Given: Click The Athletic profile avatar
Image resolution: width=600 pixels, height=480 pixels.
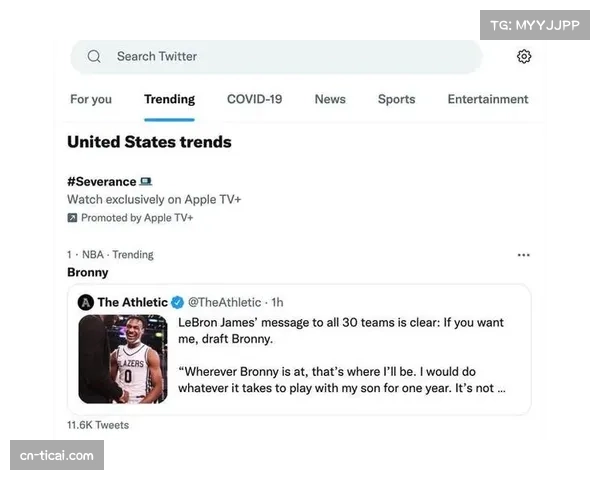Looking at the screenshot, I should coord(86,302).
